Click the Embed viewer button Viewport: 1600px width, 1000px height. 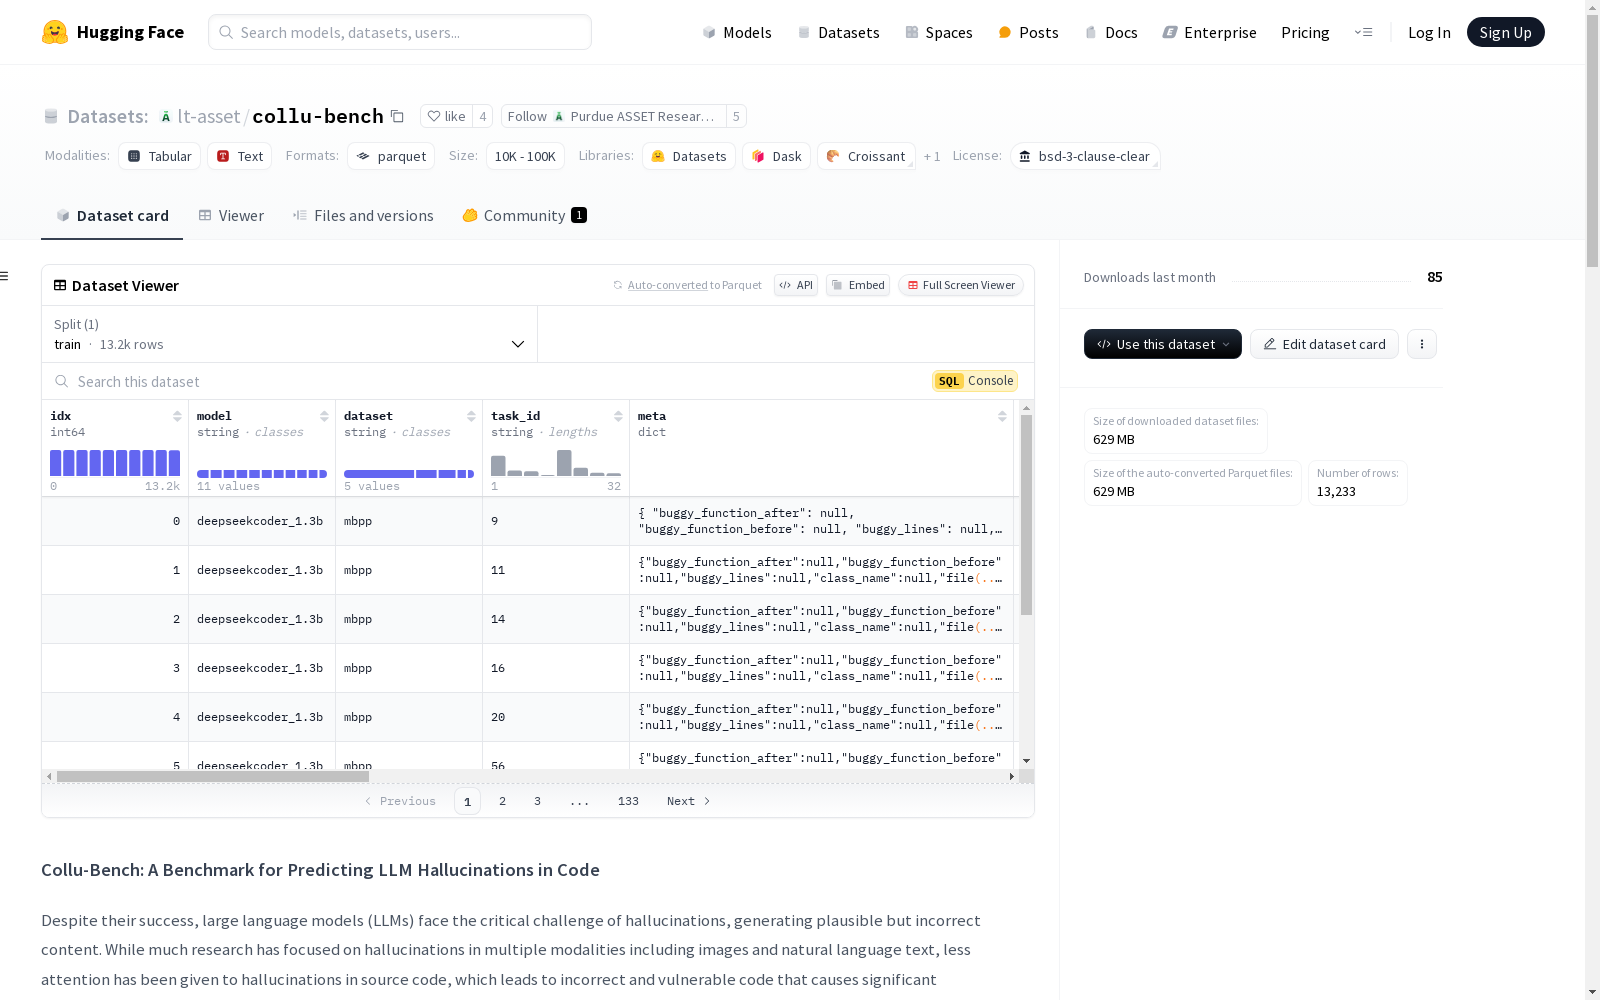point(858,285)
